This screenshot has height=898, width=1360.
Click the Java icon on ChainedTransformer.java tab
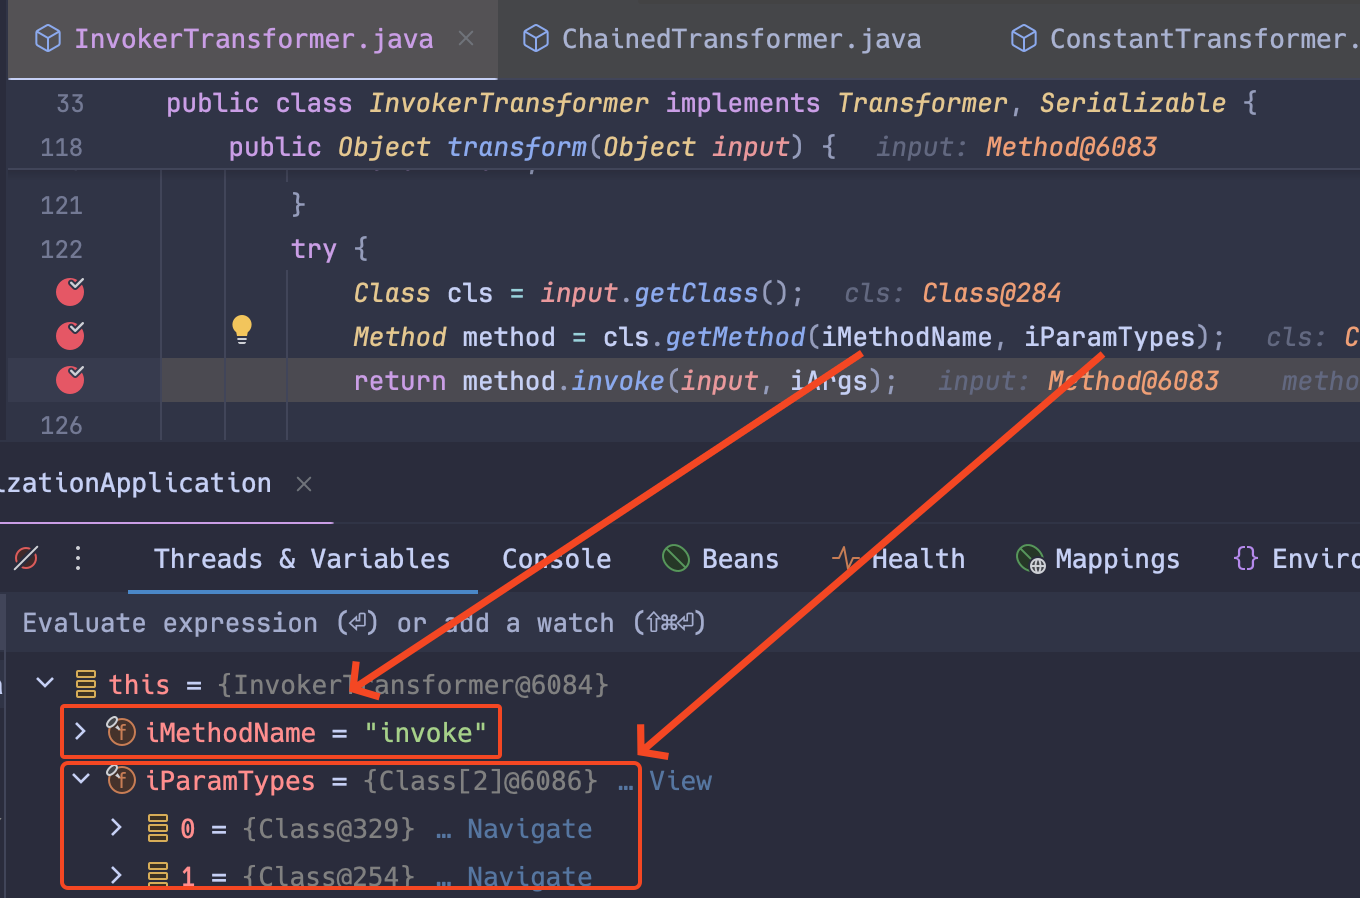(x=536, y=38)
